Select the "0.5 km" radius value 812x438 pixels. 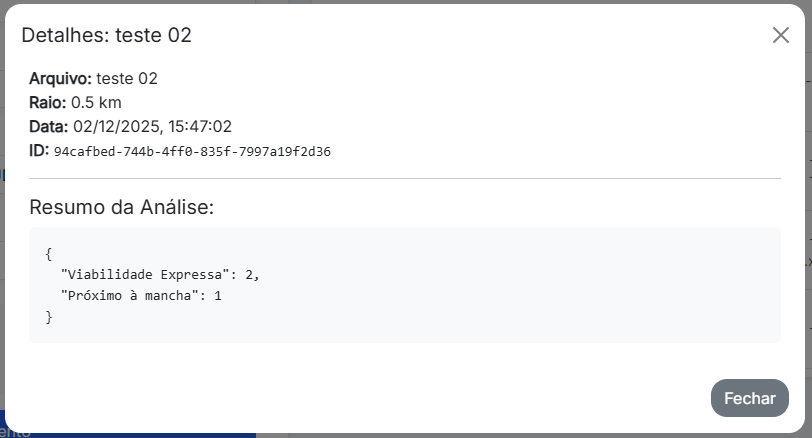[x=96, y=102]
